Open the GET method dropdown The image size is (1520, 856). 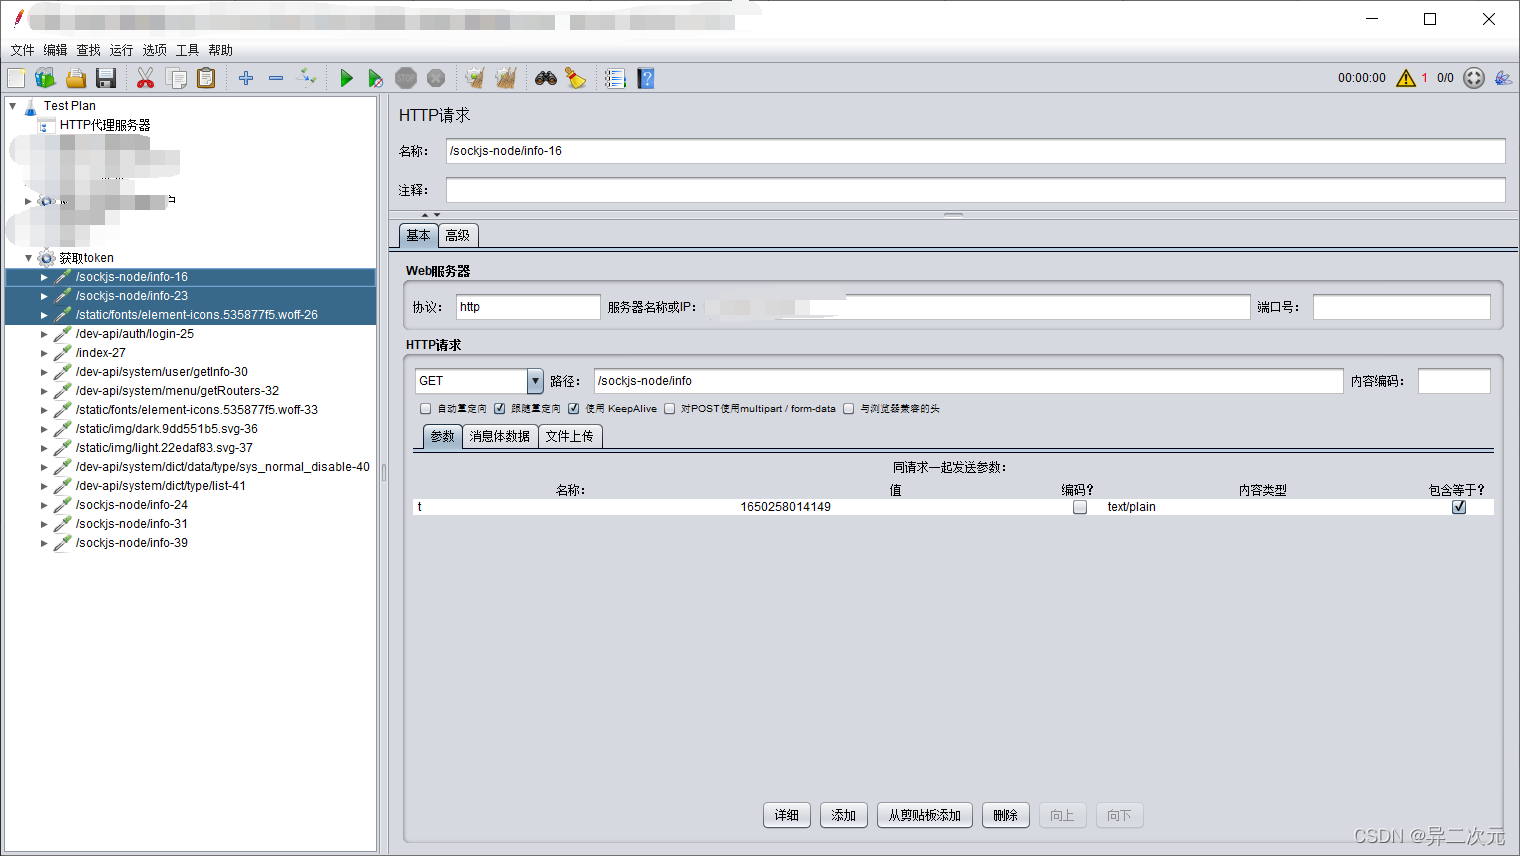click(x=535, y=381)
